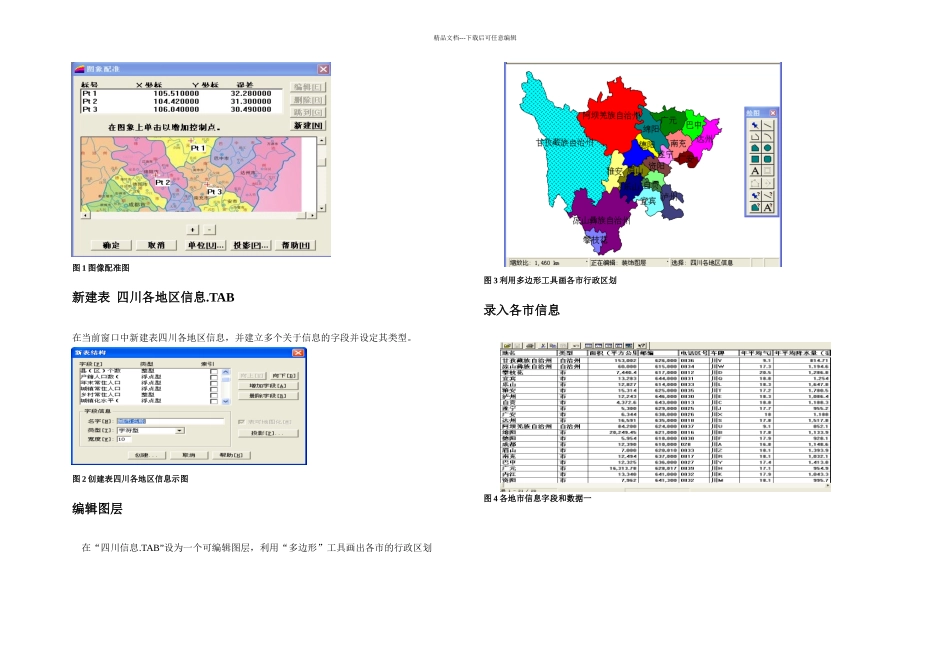Open the Line Style icon

pyautogui.click(x=768, y=196)
